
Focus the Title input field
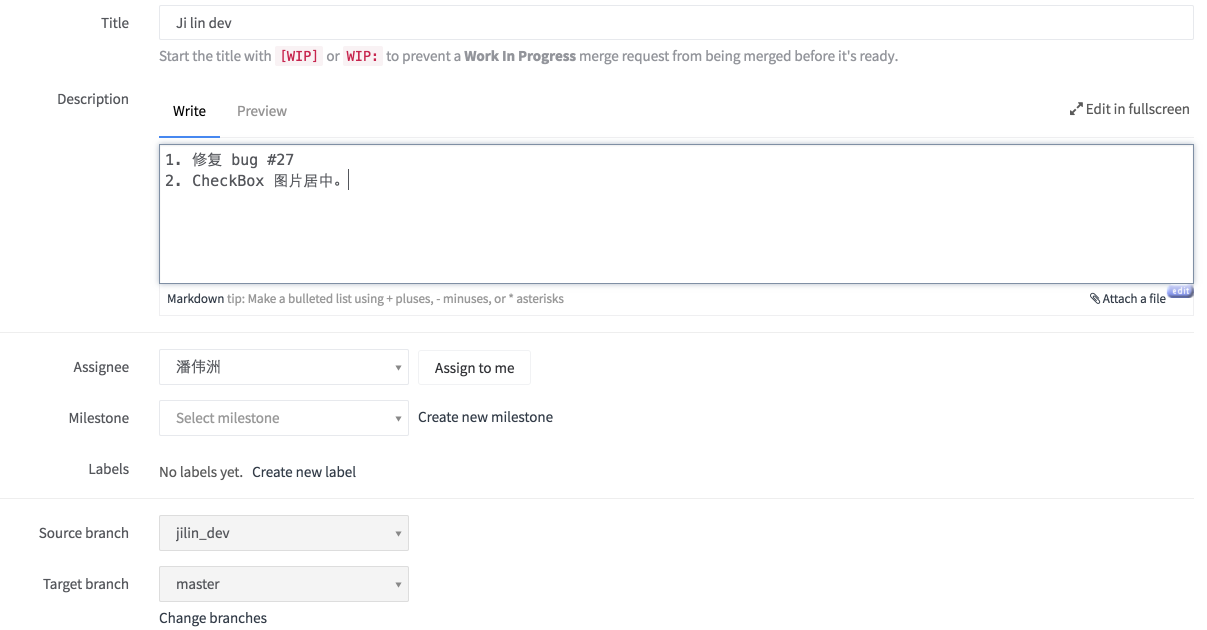[x=676, y=23]
